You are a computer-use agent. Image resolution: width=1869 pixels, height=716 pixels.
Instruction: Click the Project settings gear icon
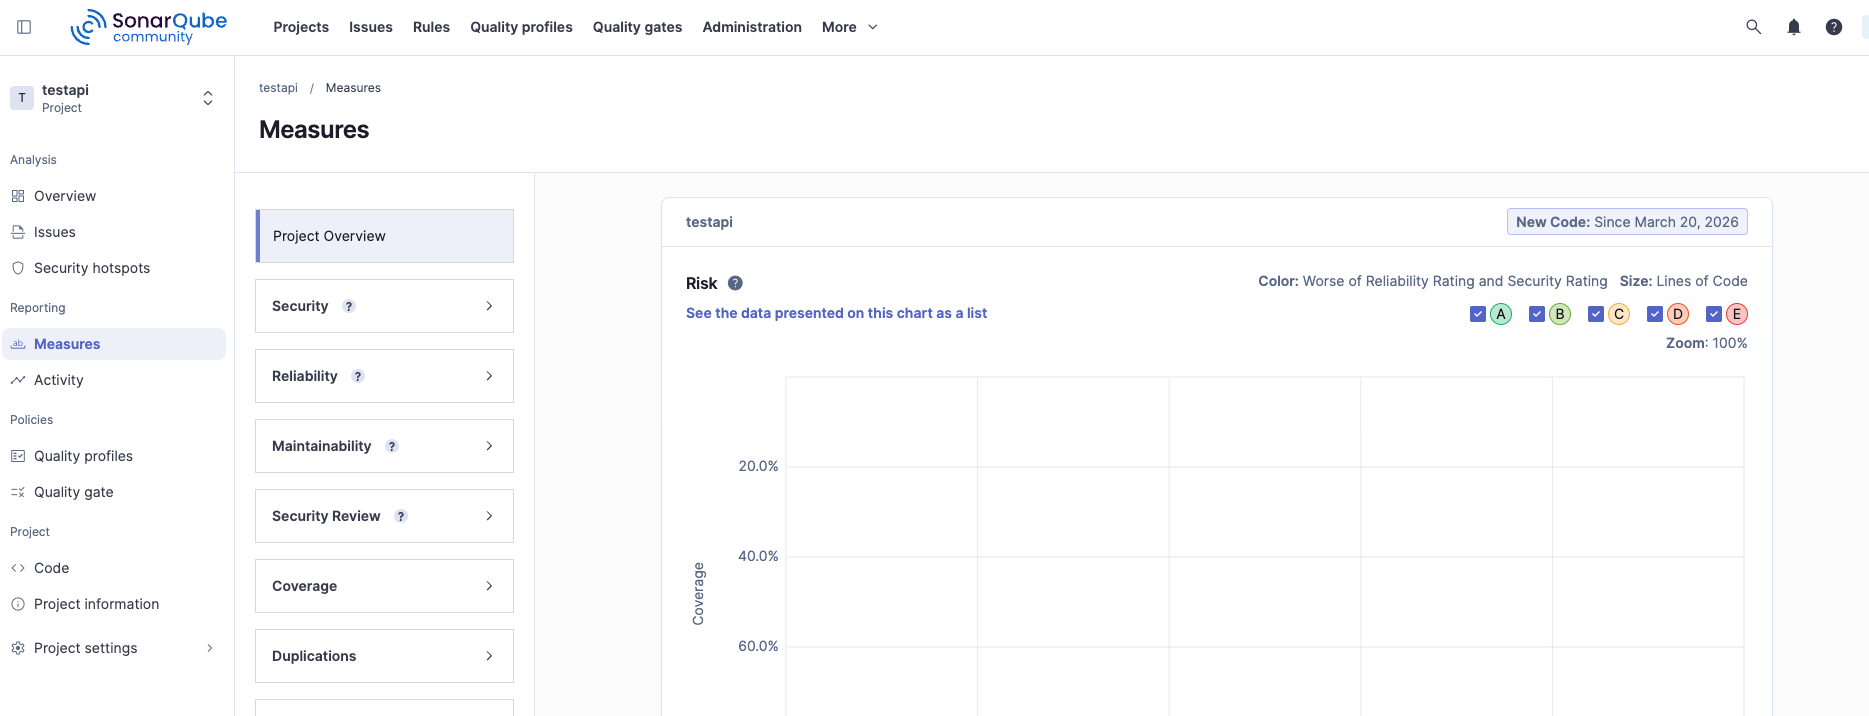(x=18, y=648)
